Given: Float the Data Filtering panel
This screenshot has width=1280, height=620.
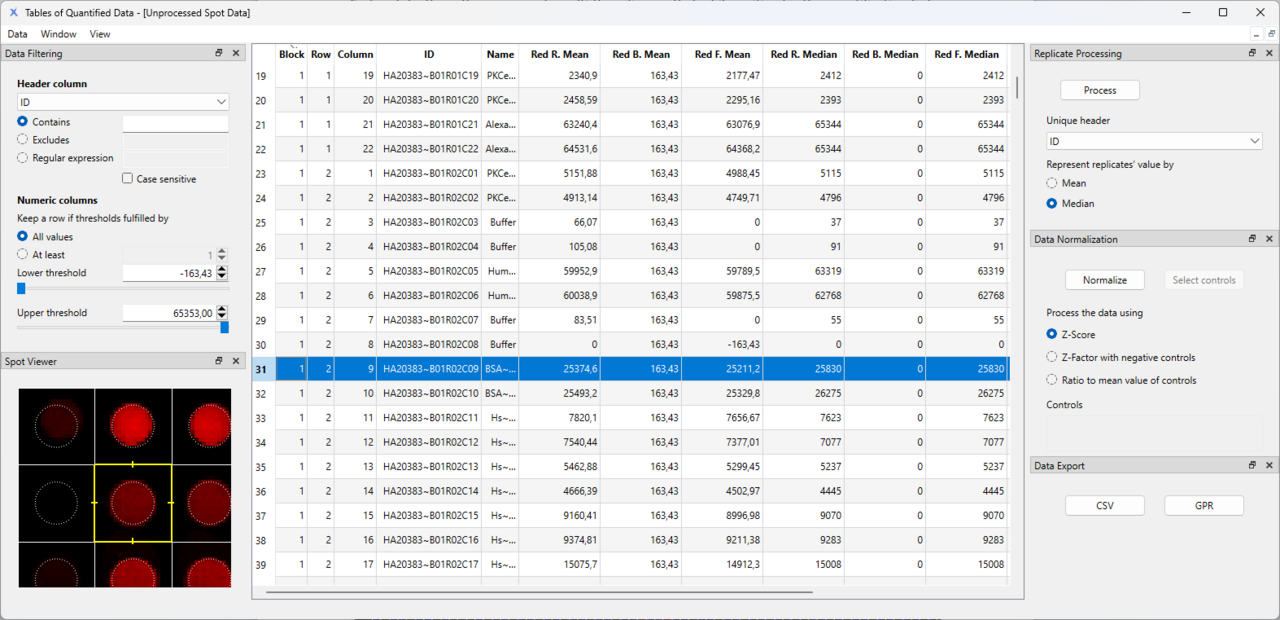Looking at the screenshot, I should click(218, 53).
